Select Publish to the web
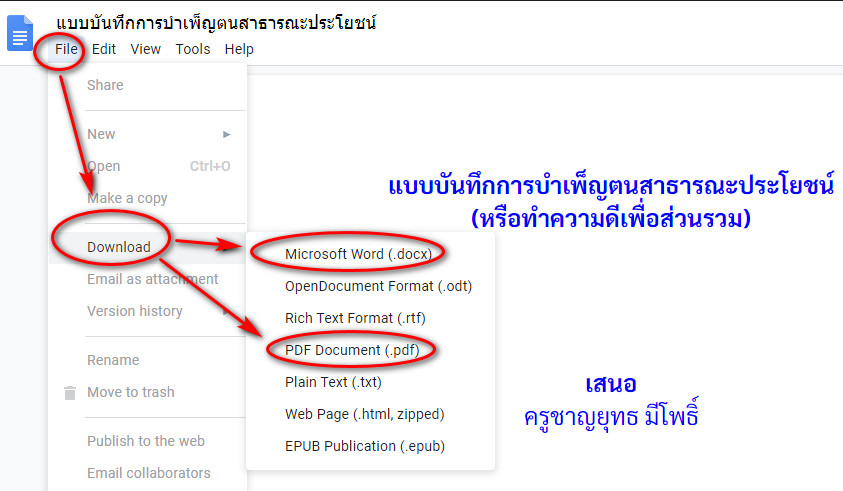The image size is (843, 491). [146, 441]
